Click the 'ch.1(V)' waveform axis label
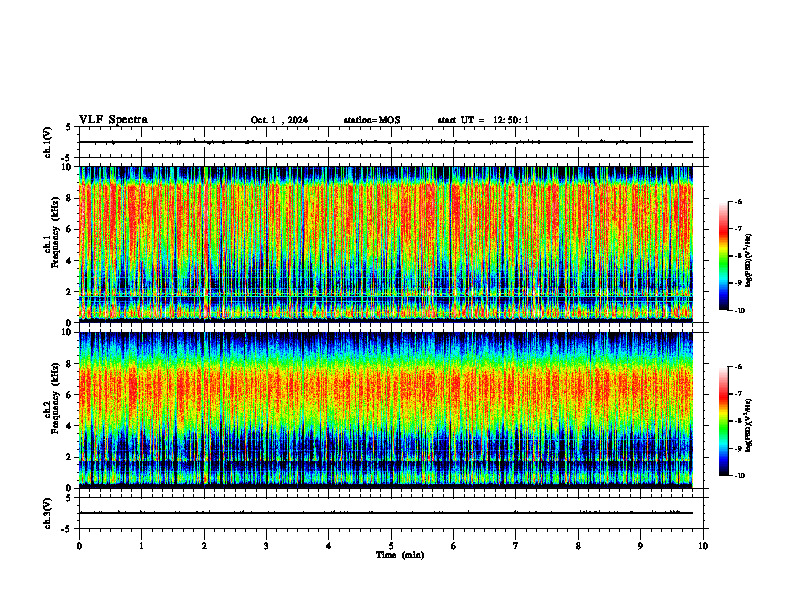792x612 pixels. [x=48, y=142]
